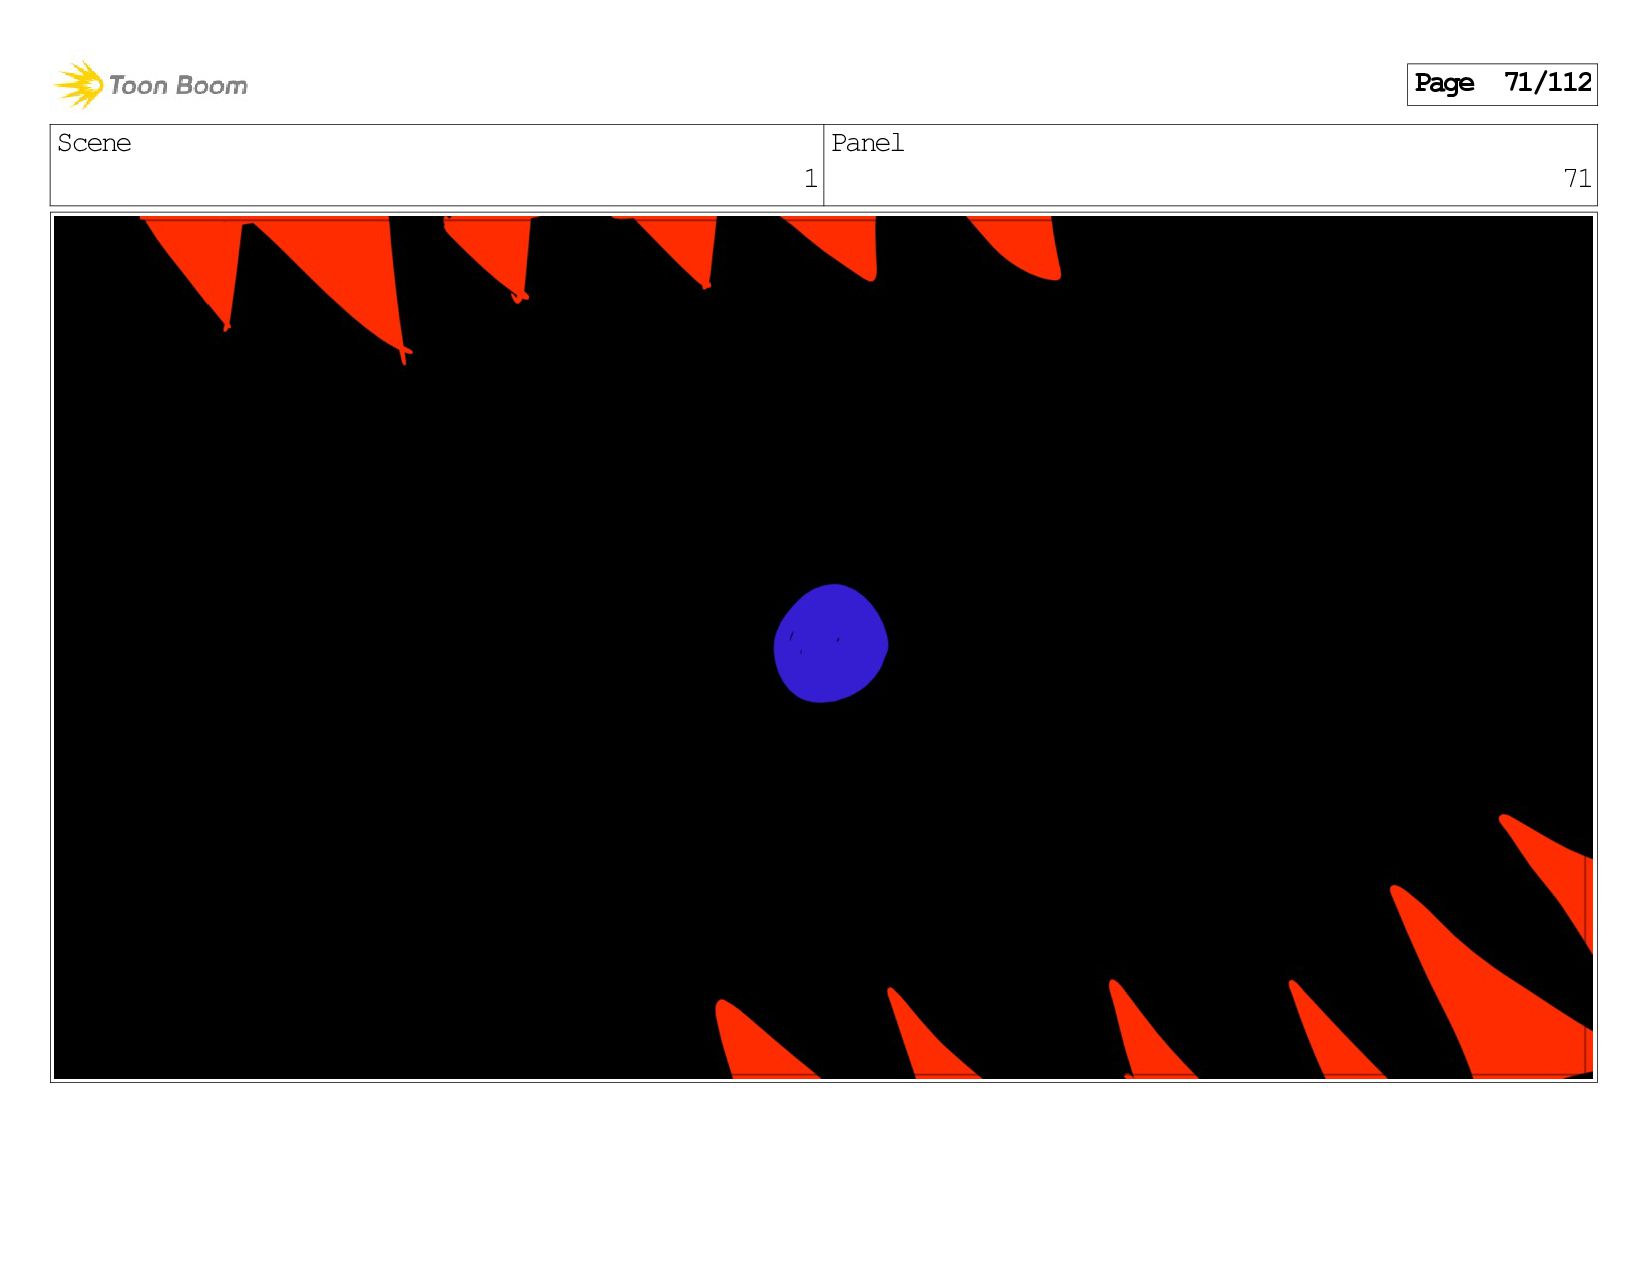Click the panel number 71
This screenshot has height=1275, width=1650.
pyautogui.click(x=1577, y=179)
